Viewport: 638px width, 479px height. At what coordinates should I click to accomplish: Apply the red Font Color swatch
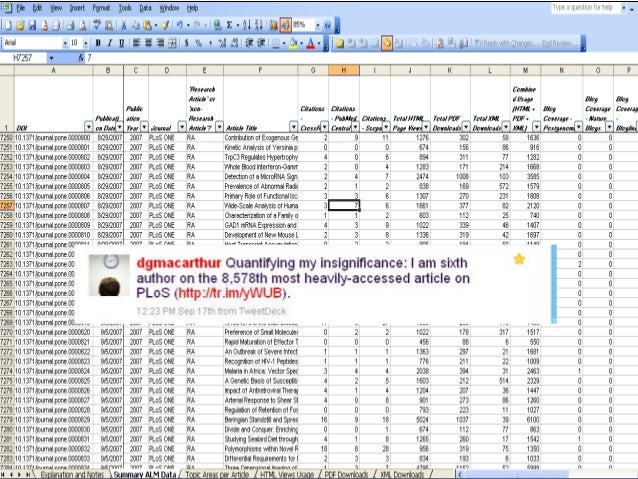click(x=310, y=43)
